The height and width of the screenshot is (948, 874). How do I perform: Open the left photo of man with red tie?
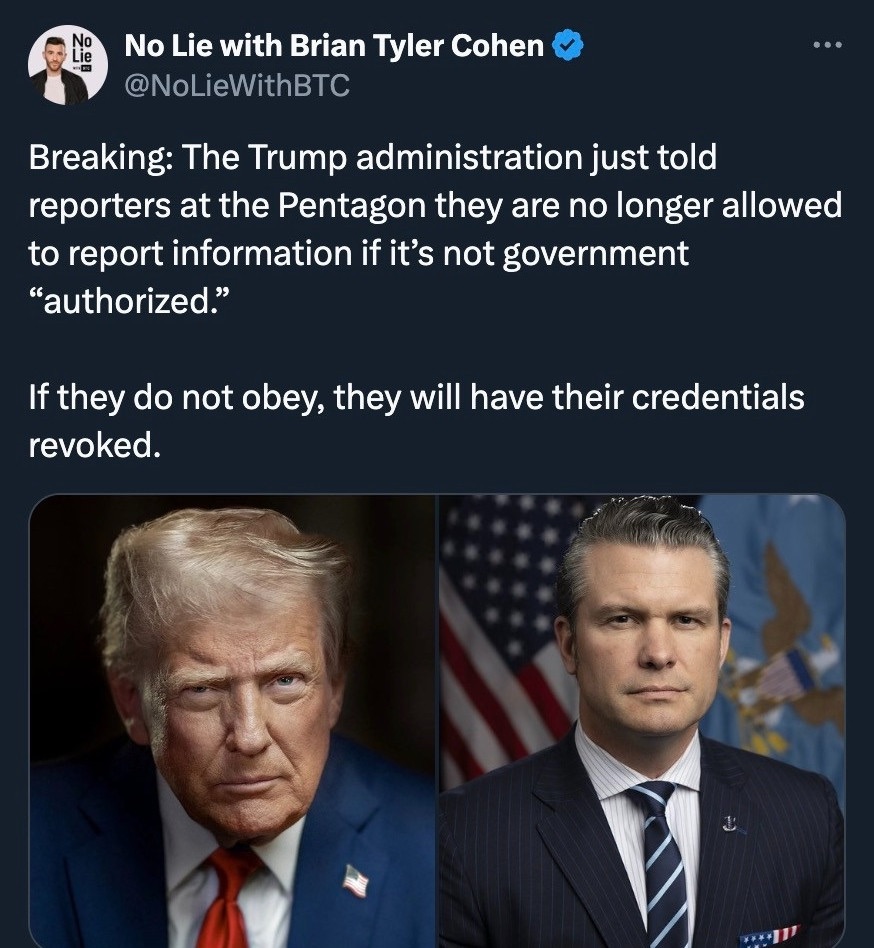point(233,721)
